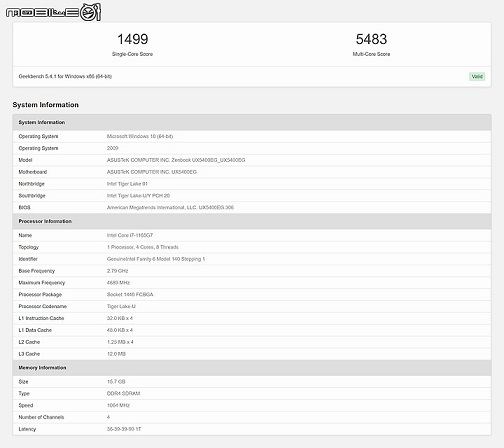Select the Processor Information section header
504x448 pixels.
(252, 221)
